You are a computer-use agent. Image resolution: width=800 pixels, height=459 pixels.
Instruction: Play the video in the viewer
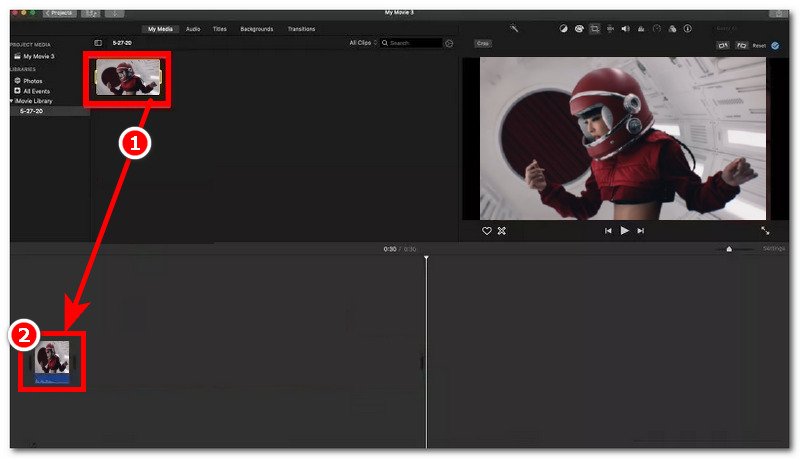pos(624,231)
